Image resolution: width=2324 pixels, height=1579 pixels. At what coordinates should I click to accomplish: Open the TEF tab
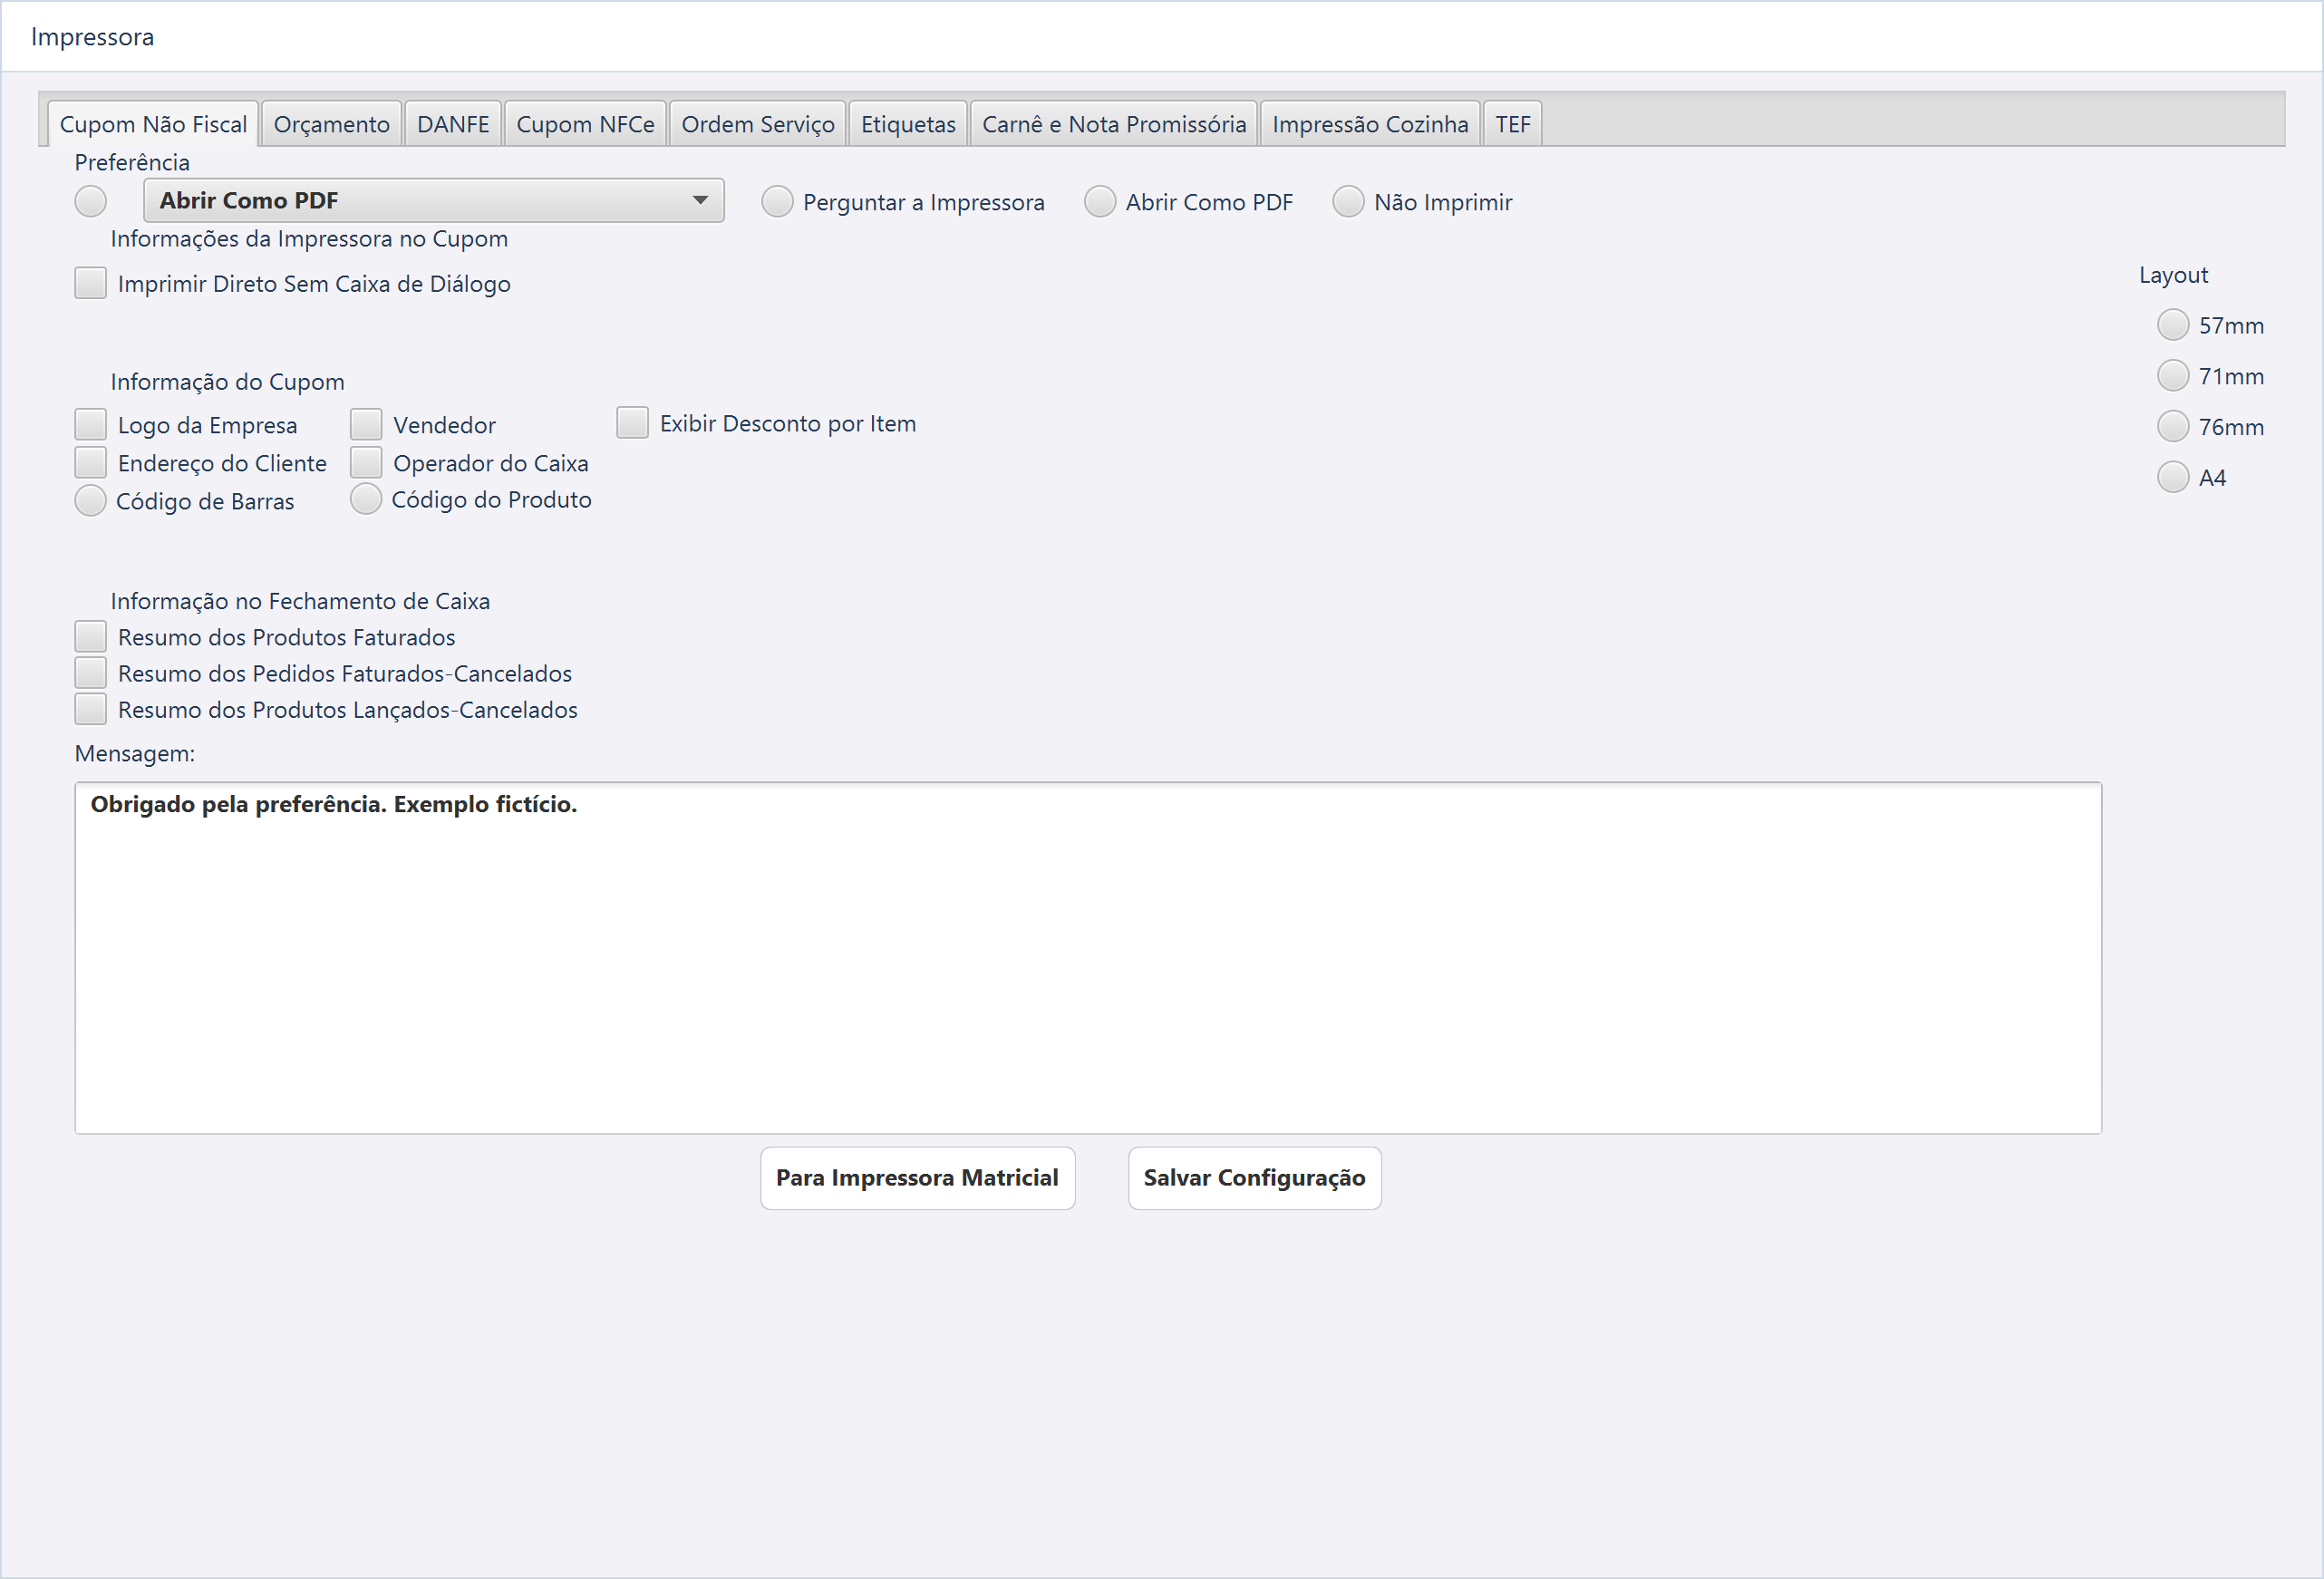(x=1513, y=124)
